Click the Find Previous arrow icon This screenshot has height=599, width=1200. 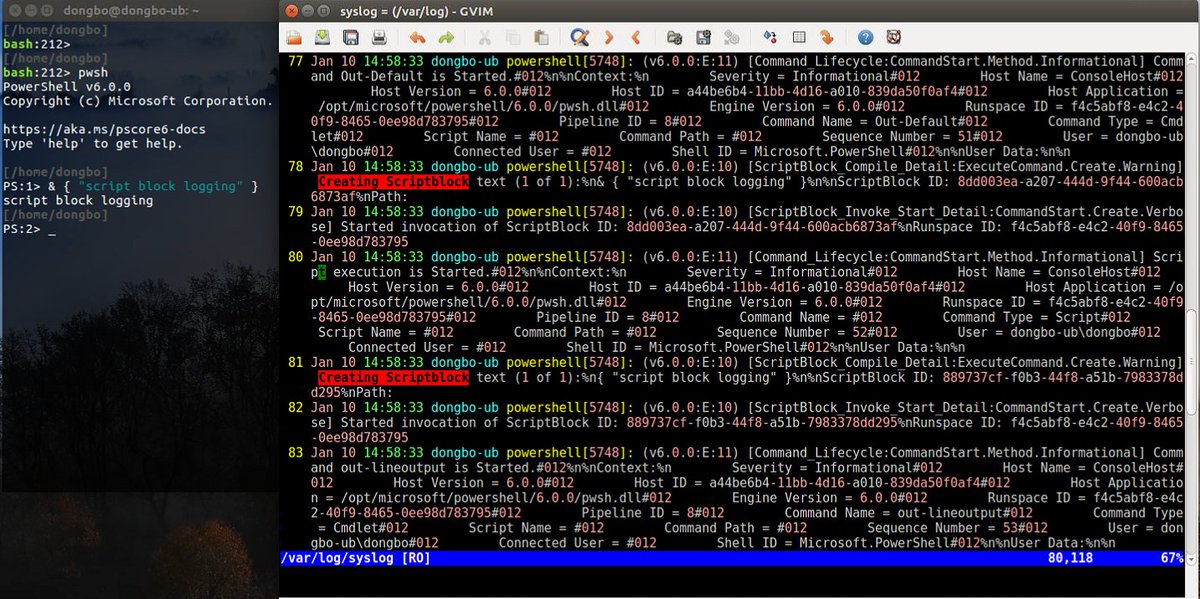click(x=636, y=38)
